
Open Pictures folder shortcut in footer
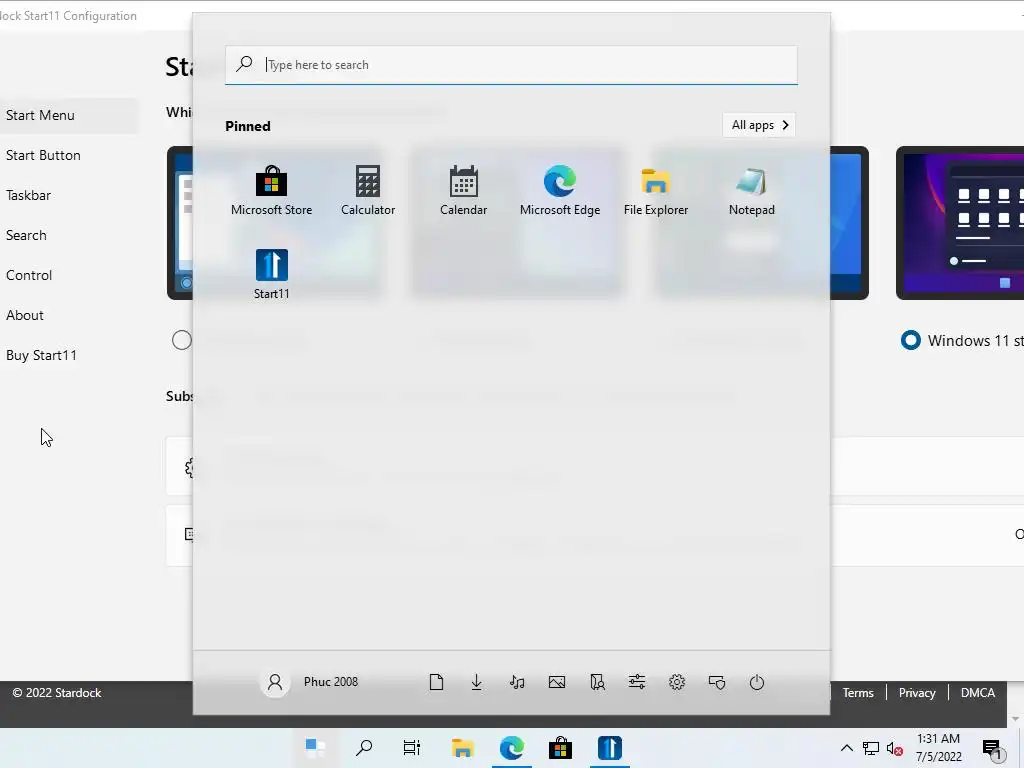click(557, 682)
